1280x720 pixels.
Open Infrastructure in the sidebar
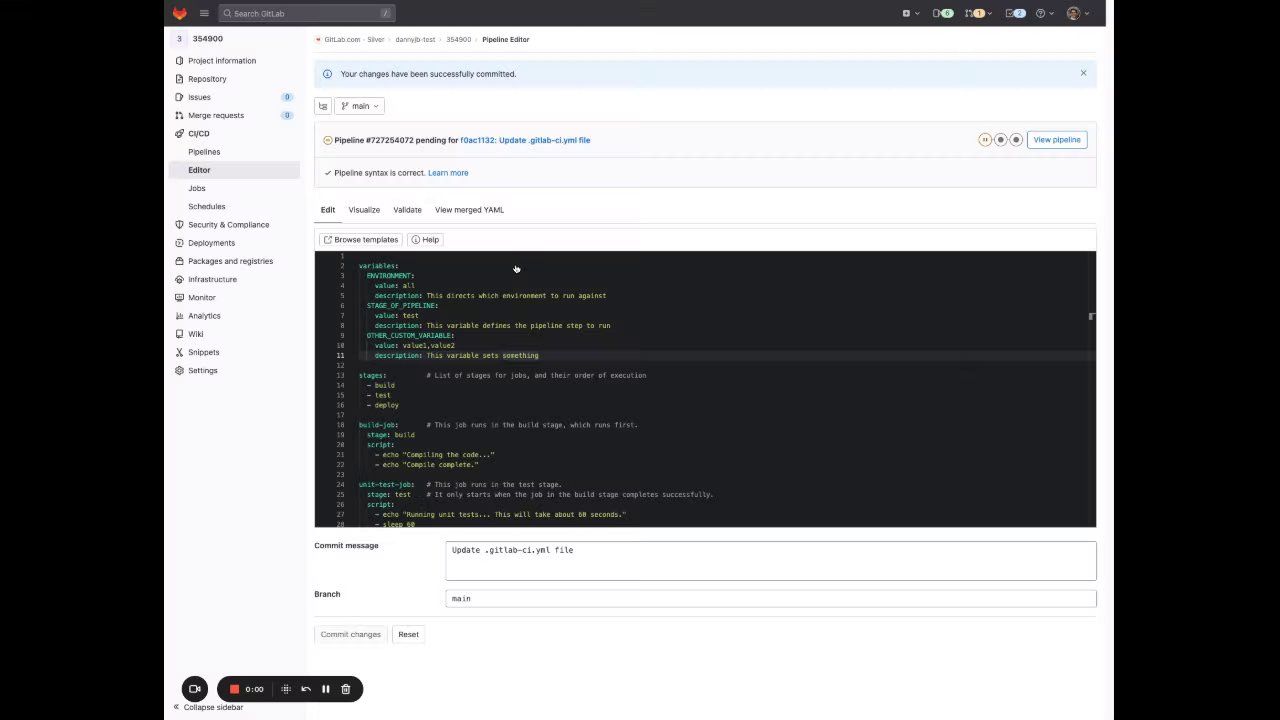[212, 279]
